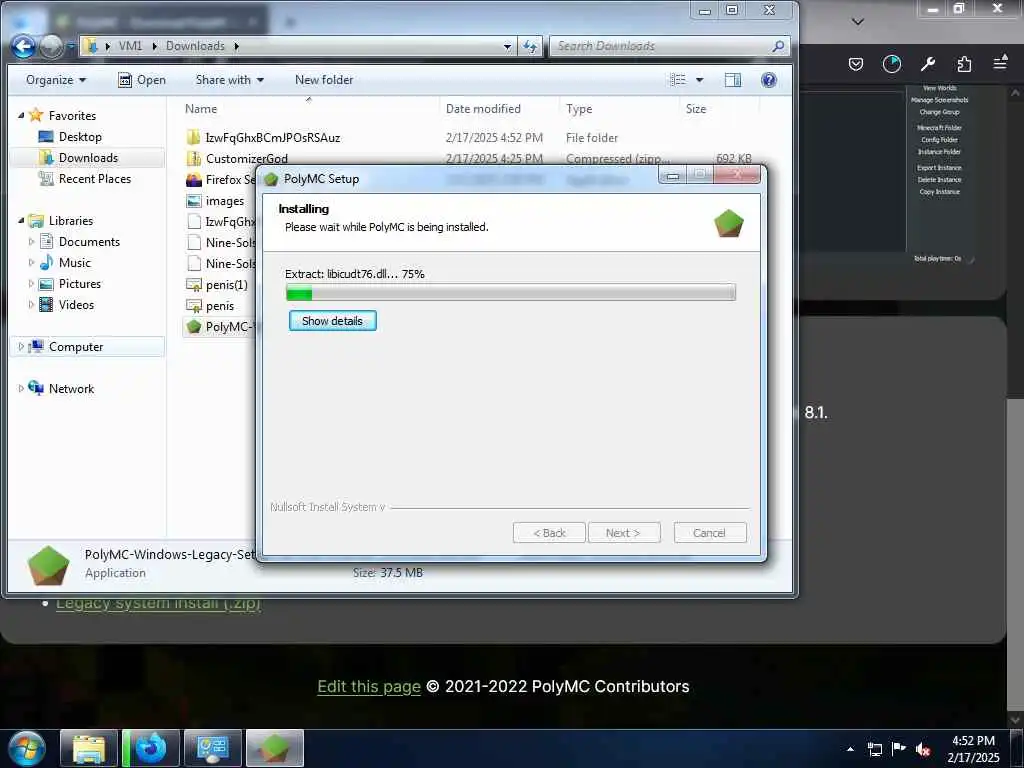The height and width of the screenshot is (768, 1024).
Task: Sort by the Date modified column
Action: (x=483, y=109)
